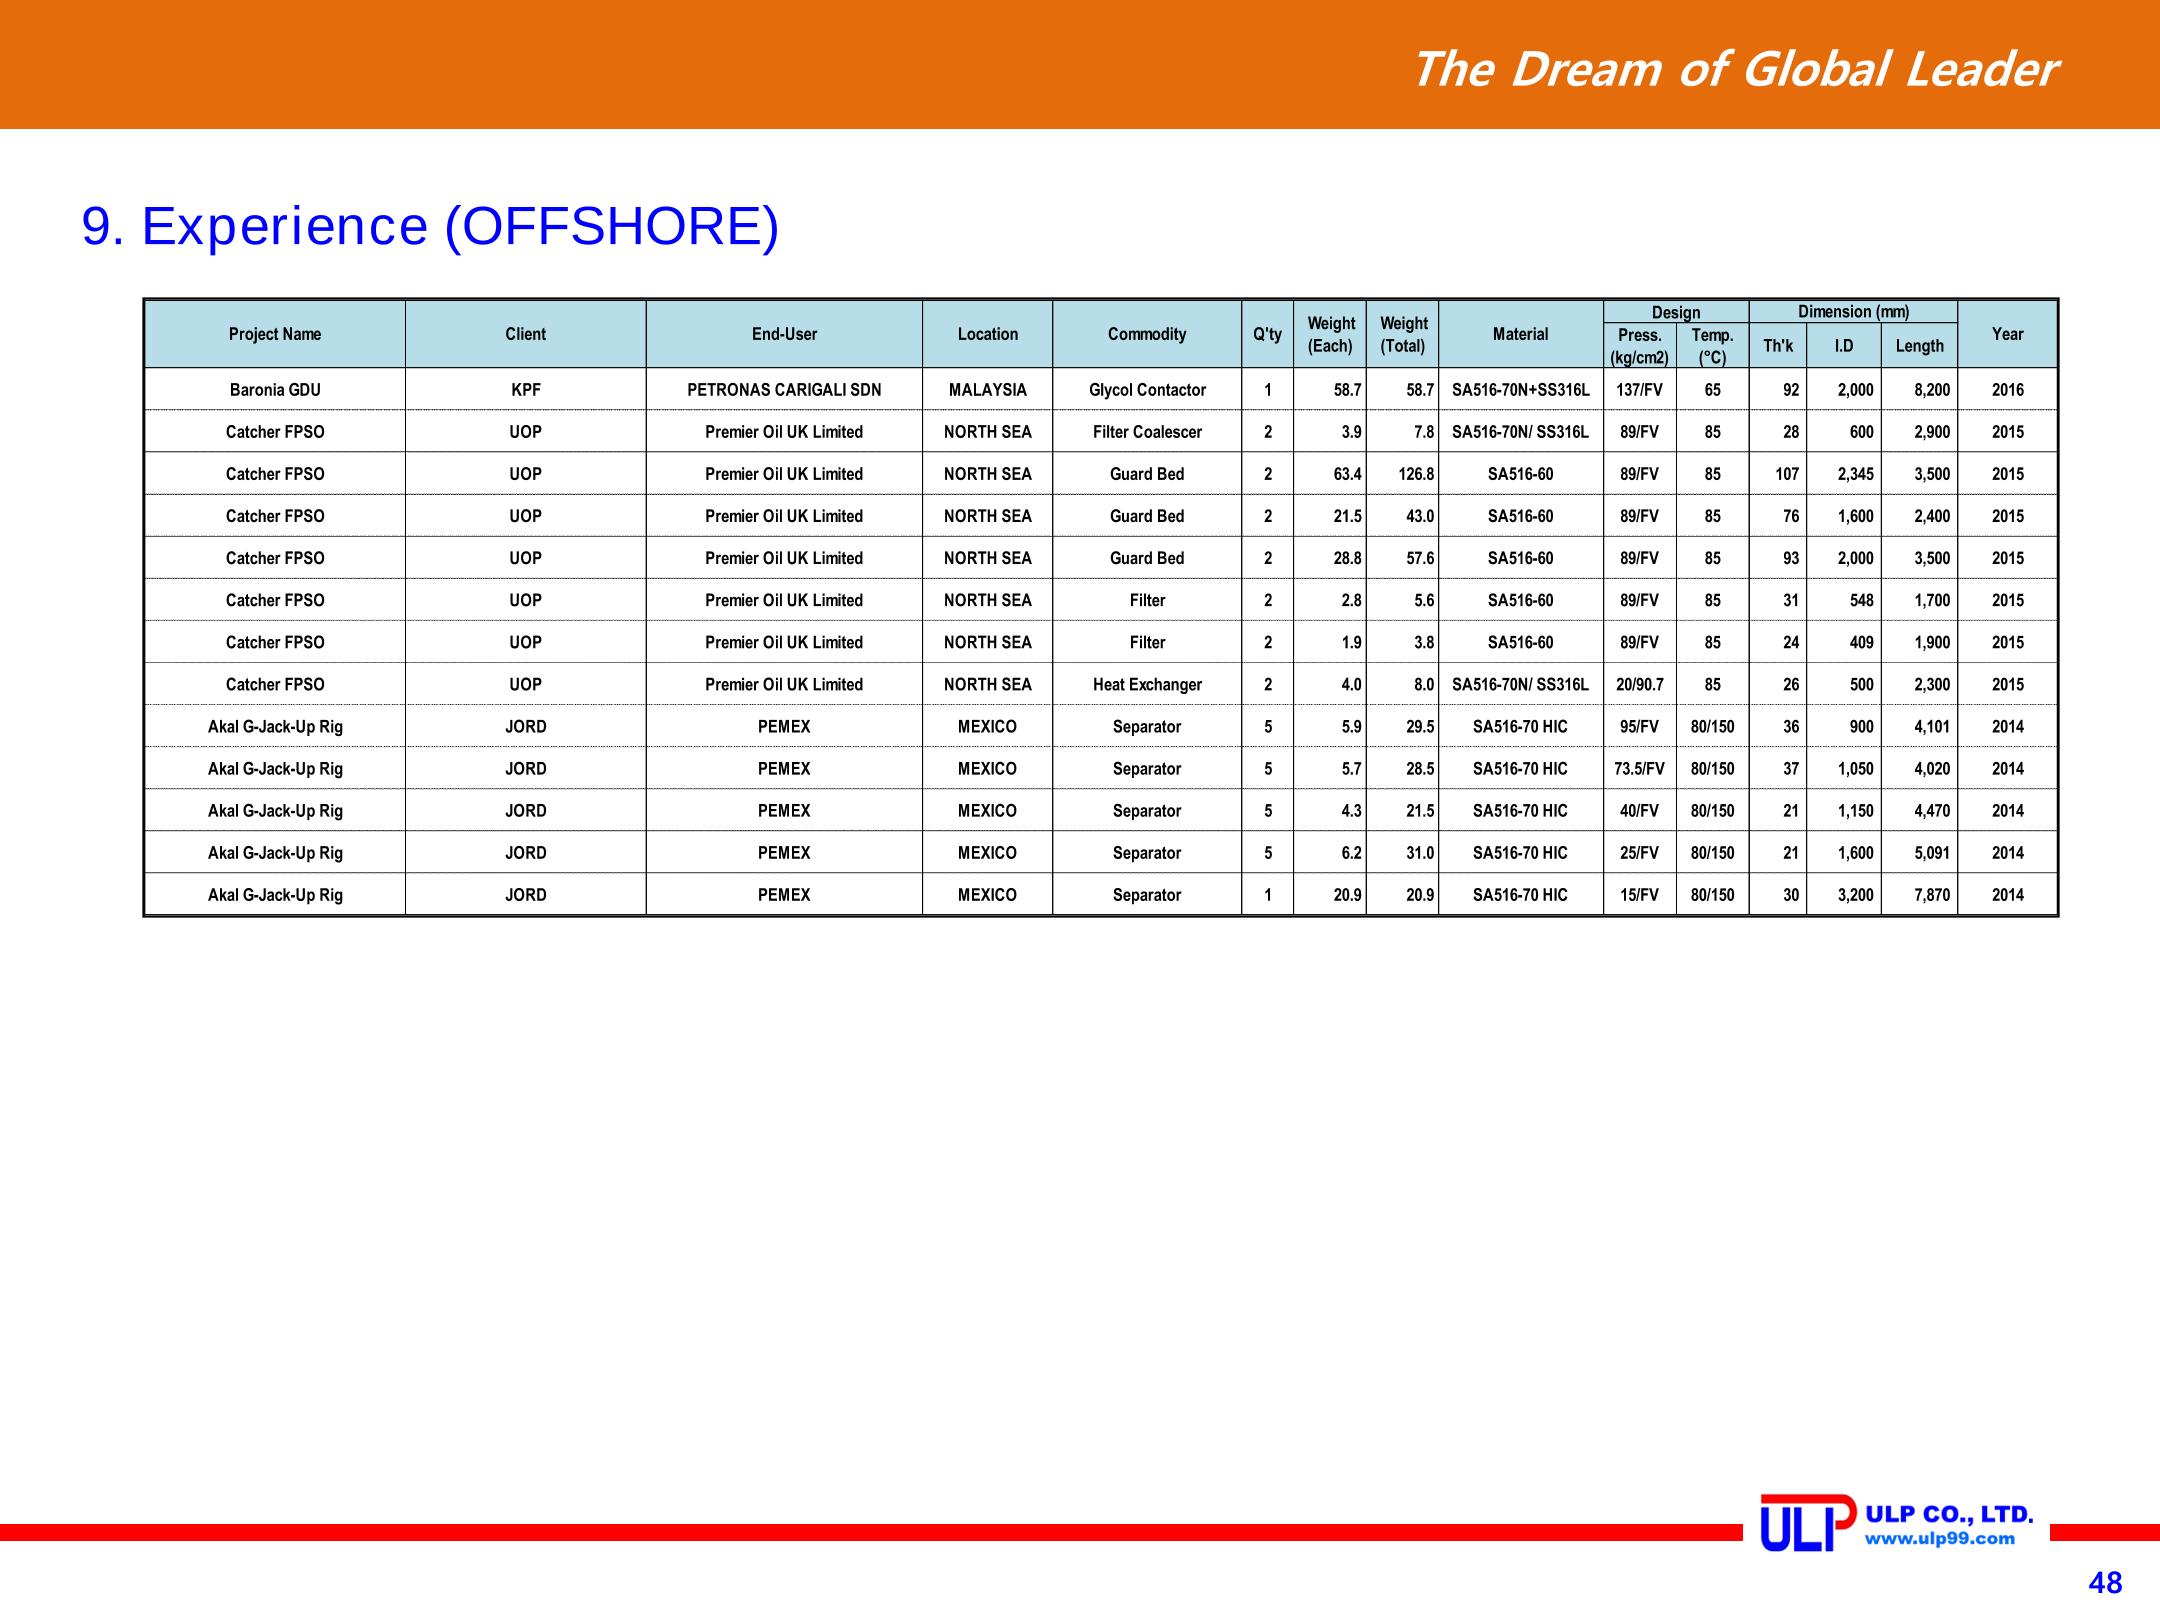Select the '20/90.7' pressure cell

pyautogui.click(x=1640, y=685)
